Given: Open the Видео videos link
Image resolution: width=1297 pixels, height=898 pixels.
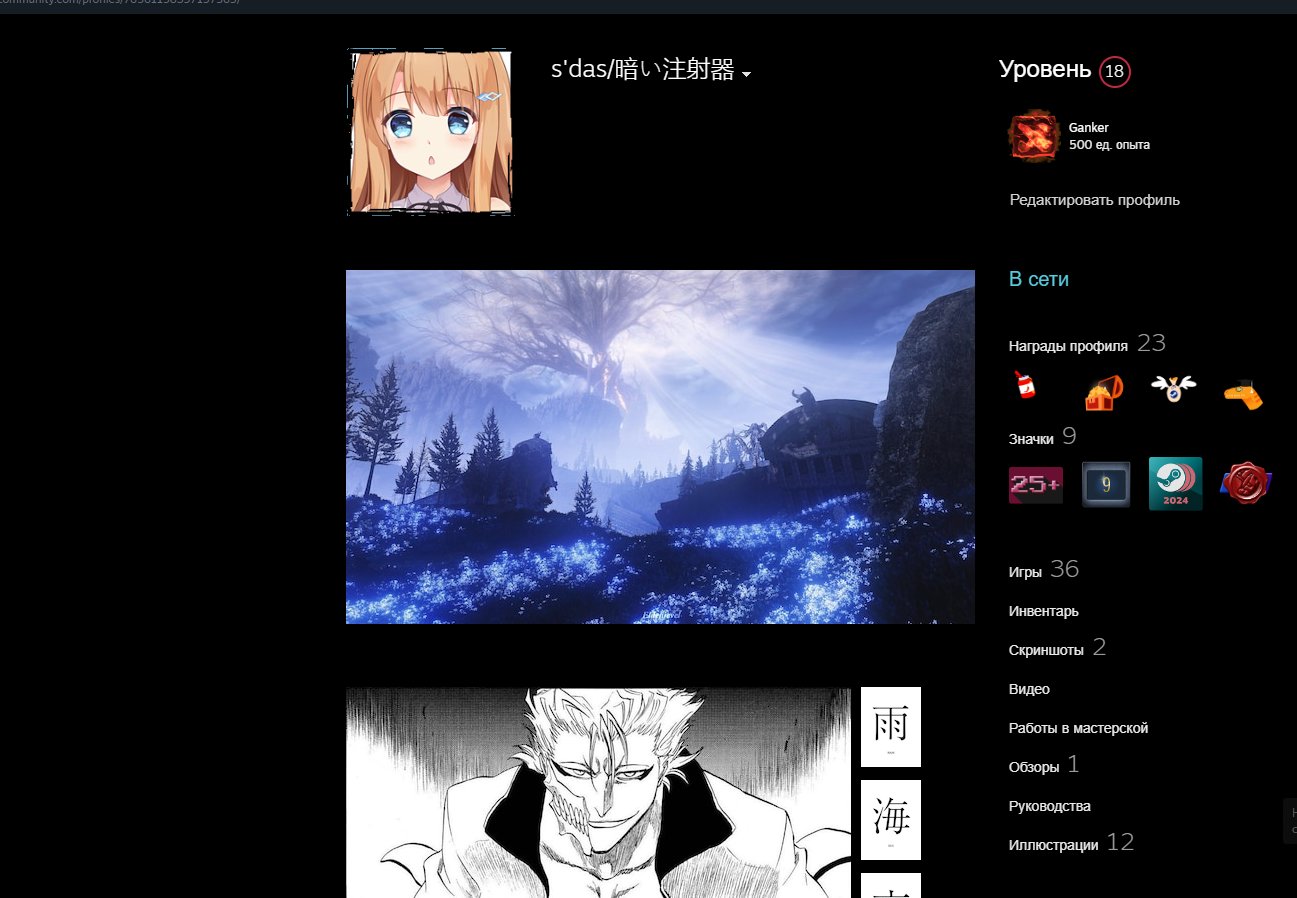Looking at the screenshot, I should tap(1029, 689).
